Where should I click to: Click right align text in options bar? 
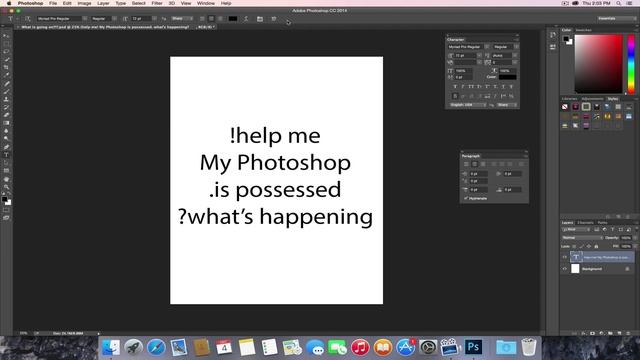(x=220, y=19)
